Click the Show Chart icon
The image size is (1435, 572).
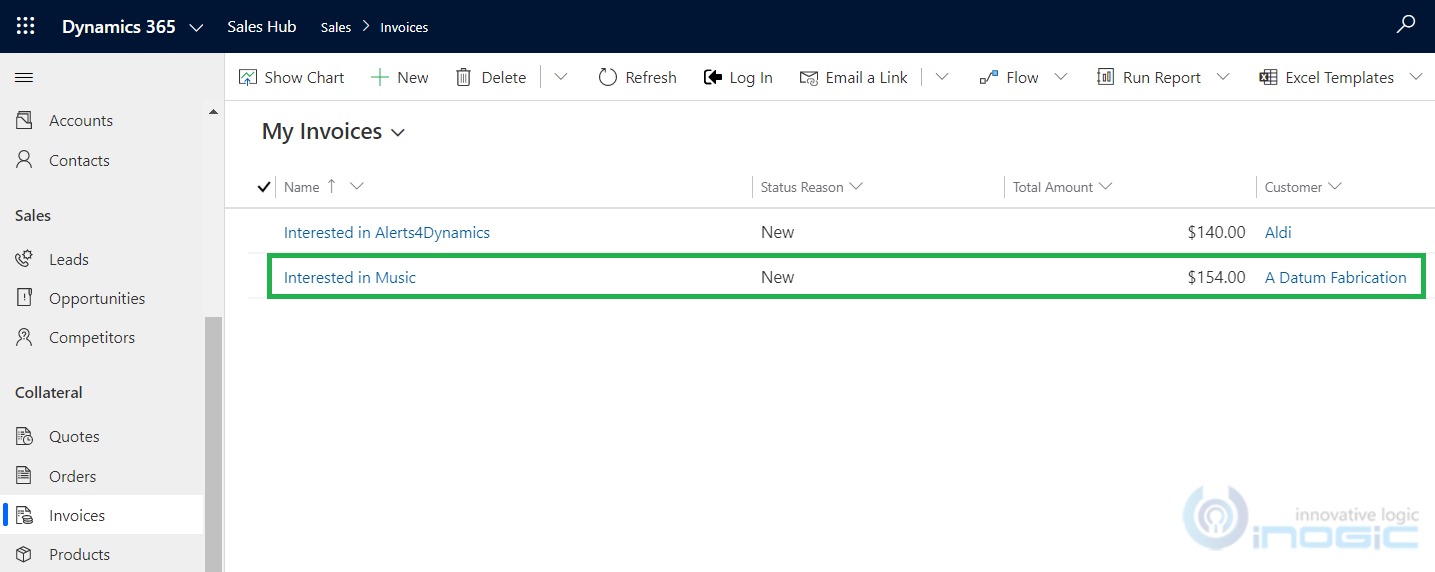[x=248, y=77]
